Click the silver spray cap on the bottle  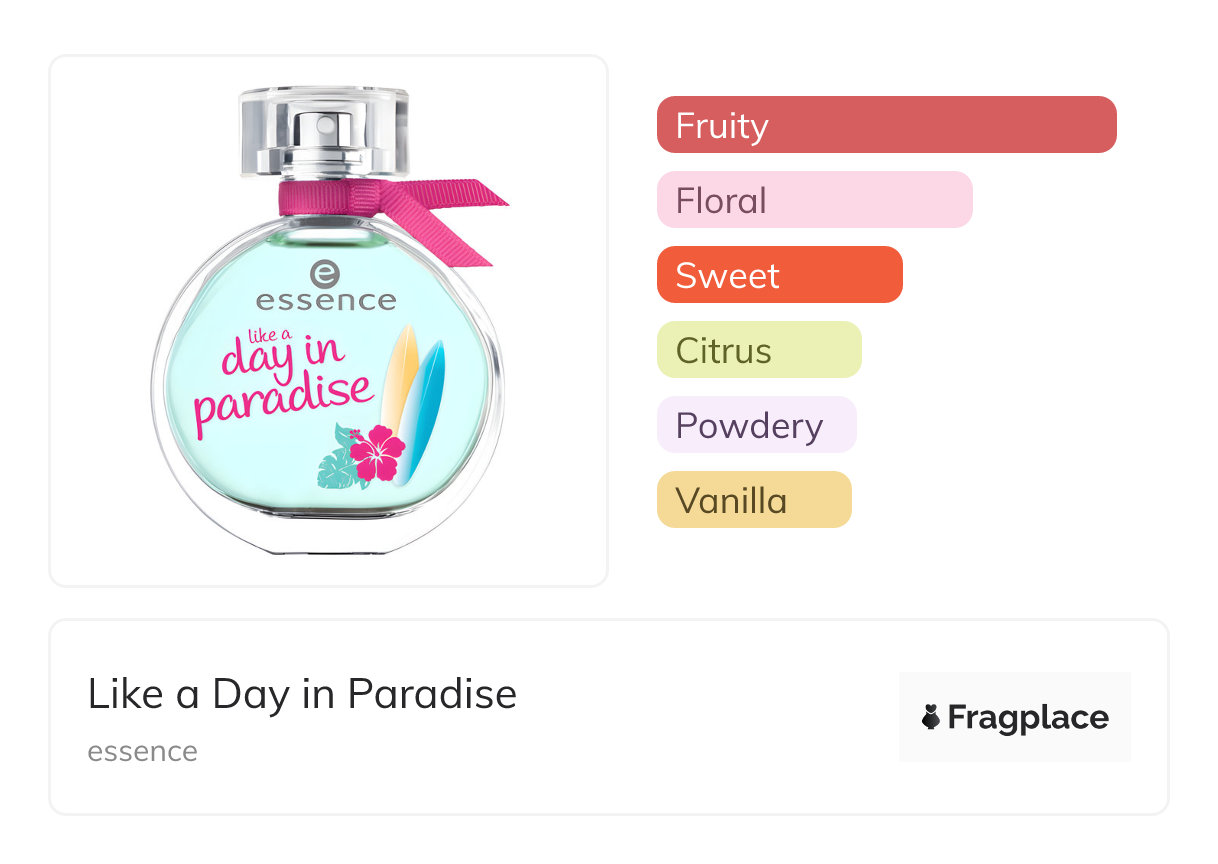pos(324,132)
